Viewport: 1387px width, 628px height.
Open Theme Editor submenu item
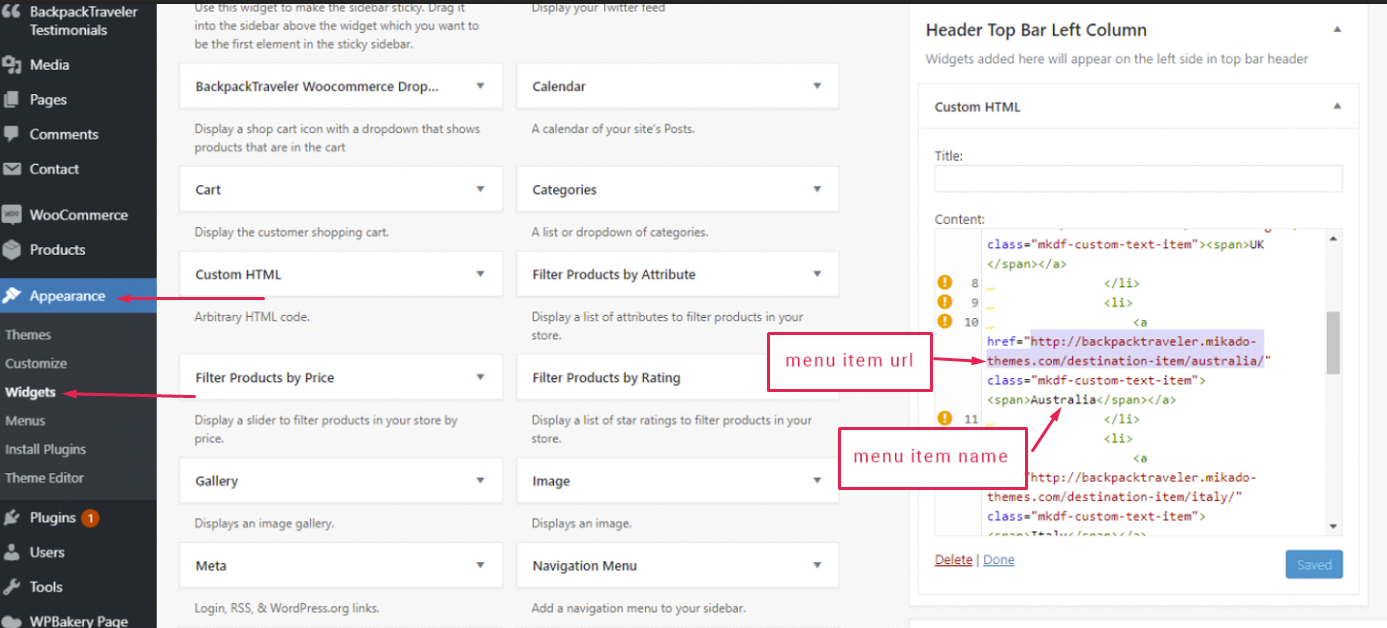[44, 478]
